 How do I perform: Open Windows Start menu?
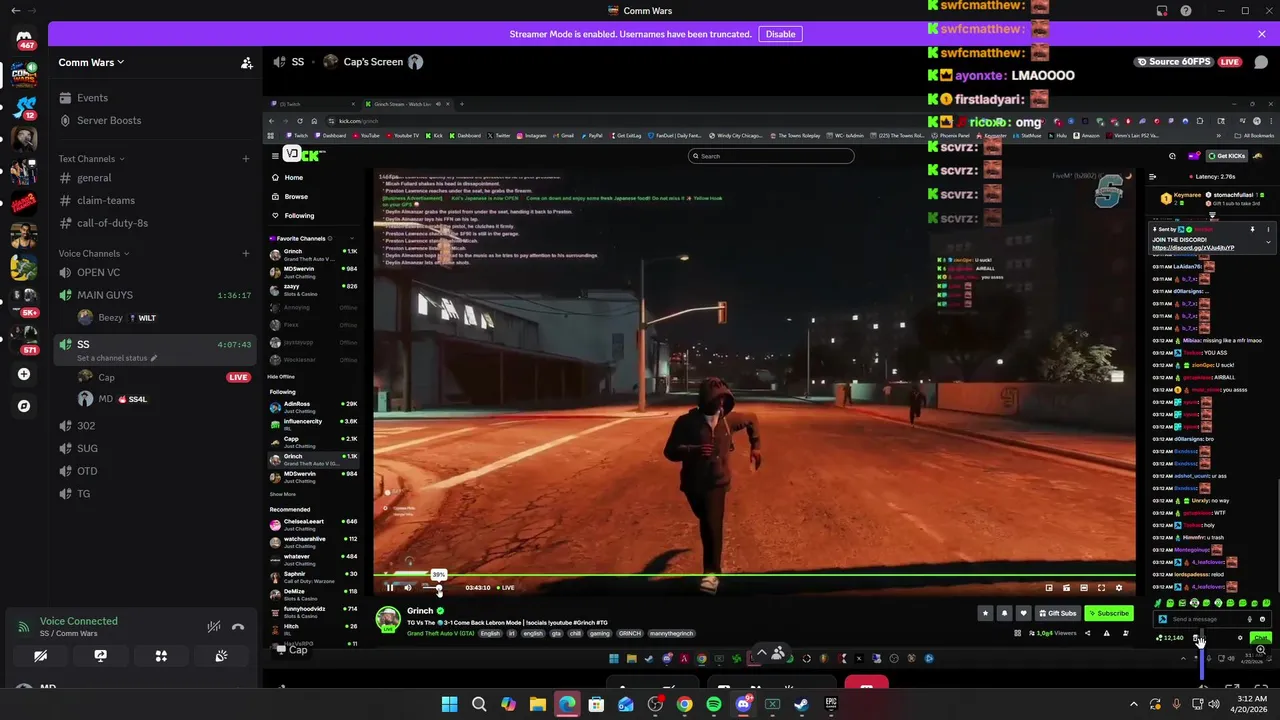click(449, 704)
